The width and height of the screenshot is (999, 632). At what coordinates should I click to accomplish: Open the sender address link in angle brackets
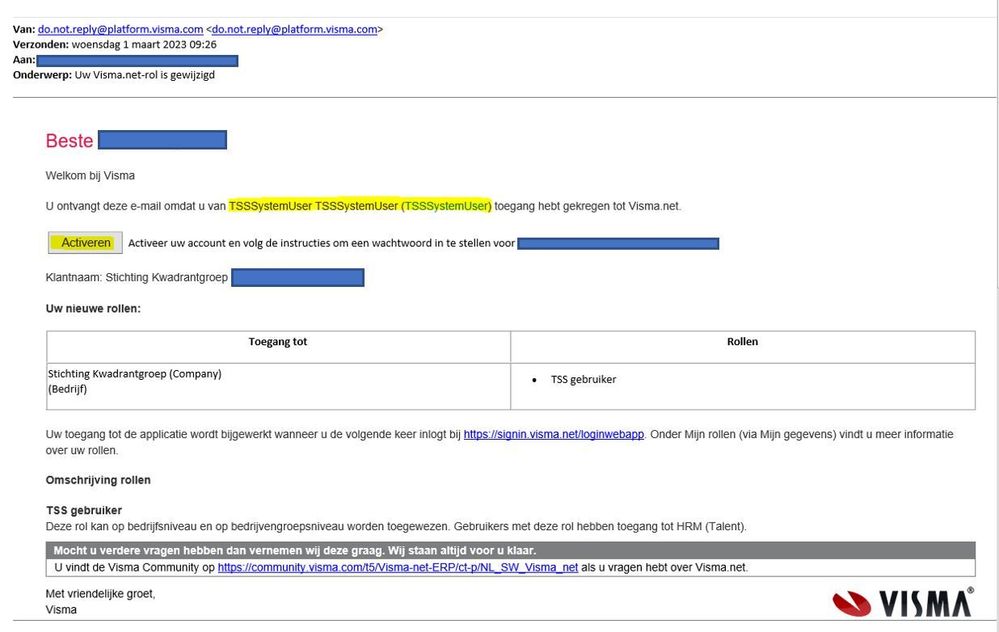click(294, 29)
